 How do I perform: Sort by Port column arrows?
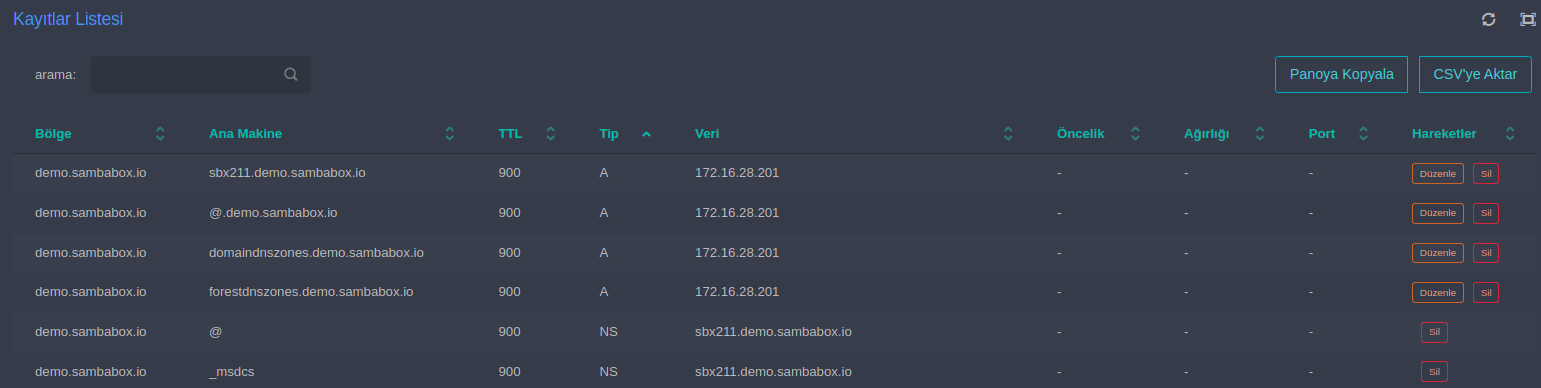(x=1362, y=133)
